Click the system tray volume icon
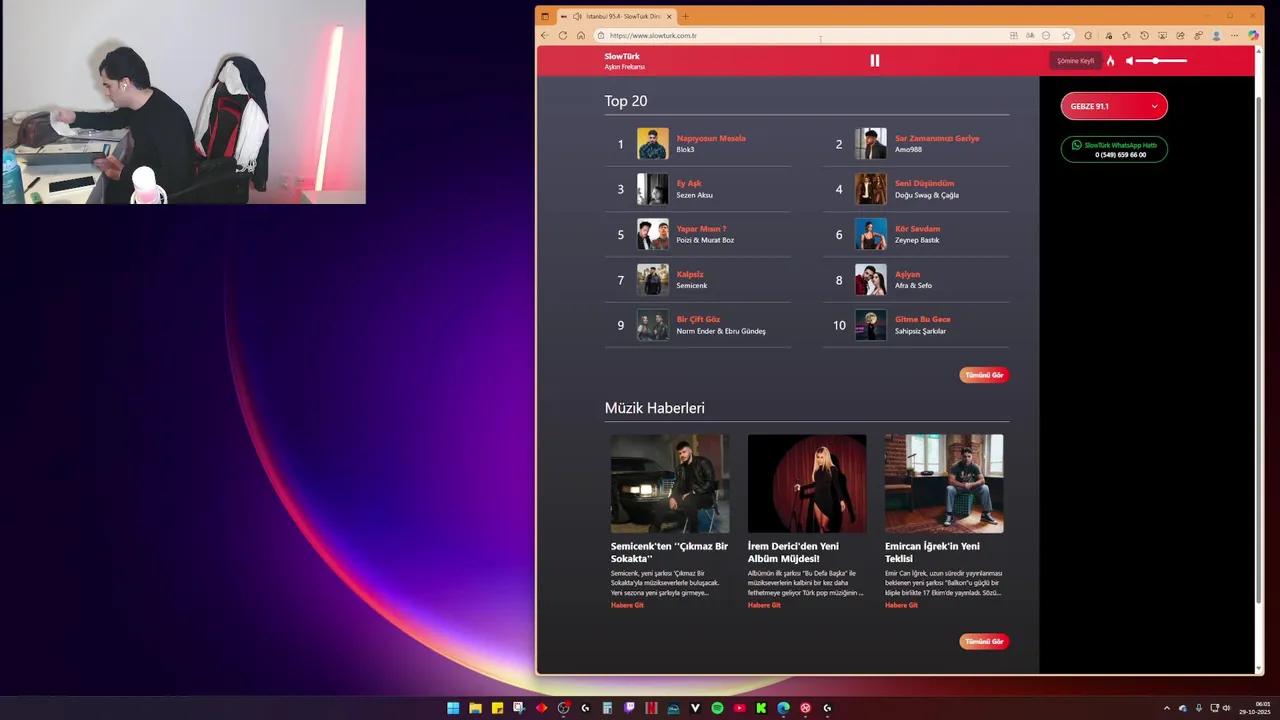Screen dimensions: 1280x720 1227,708
